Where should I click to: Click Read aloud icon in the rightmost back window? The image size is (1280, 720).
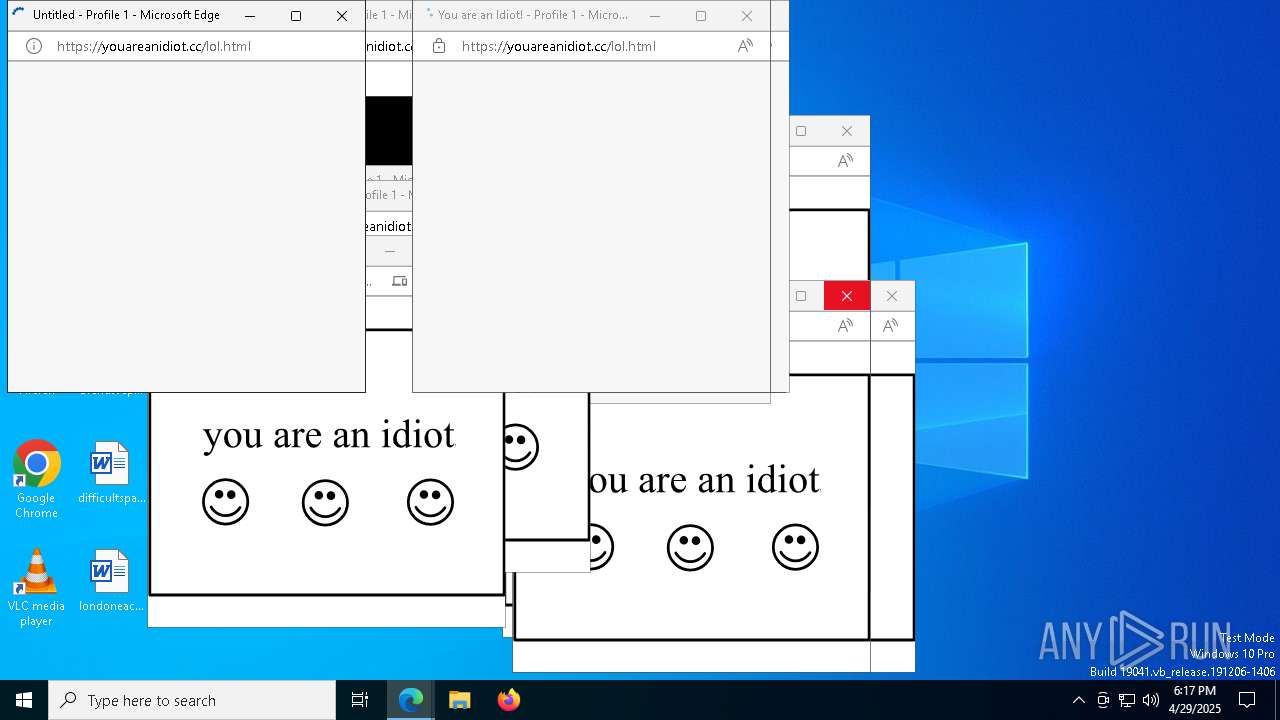[890, 326]
